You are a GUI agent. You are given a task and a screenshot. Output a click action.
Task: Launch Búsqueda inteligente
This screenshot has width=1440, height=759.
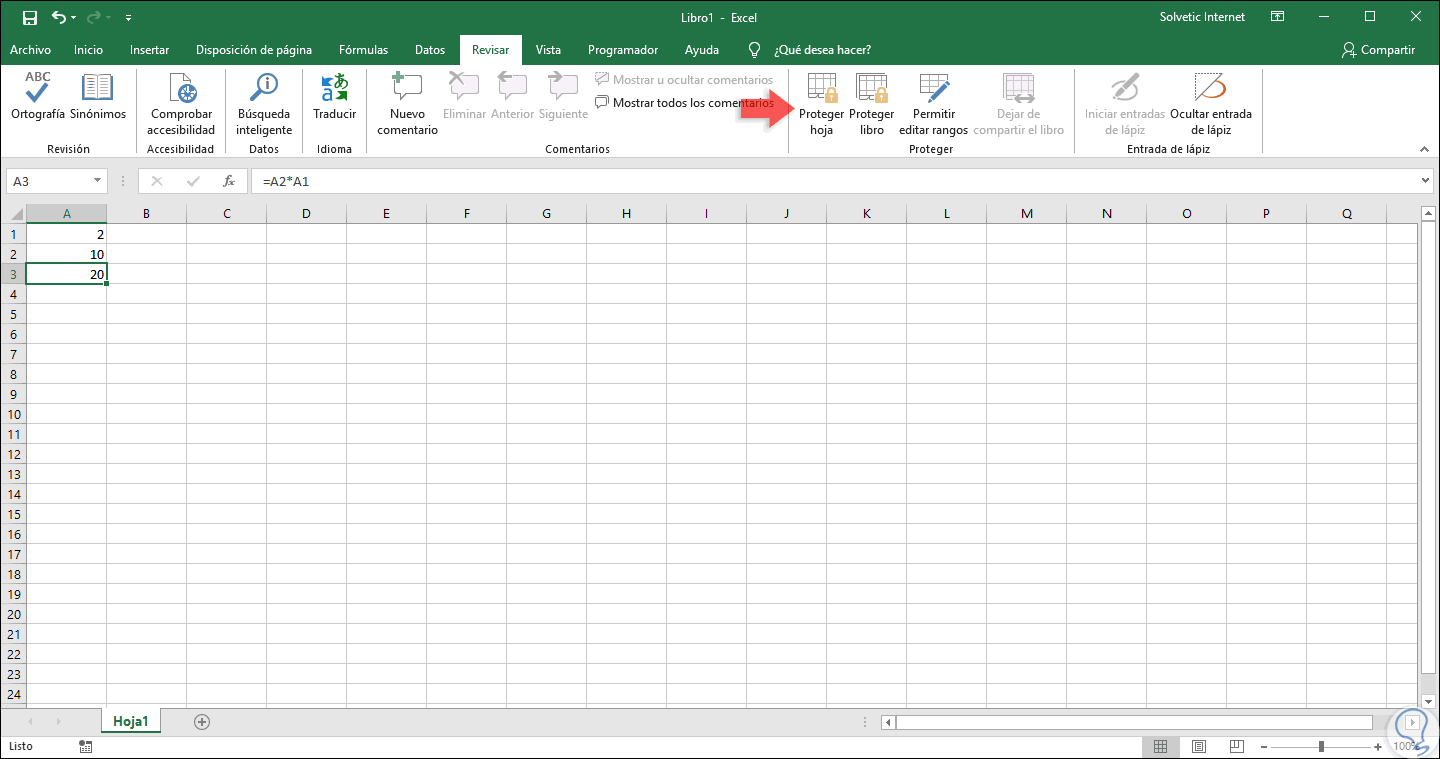tap(263, 105)
